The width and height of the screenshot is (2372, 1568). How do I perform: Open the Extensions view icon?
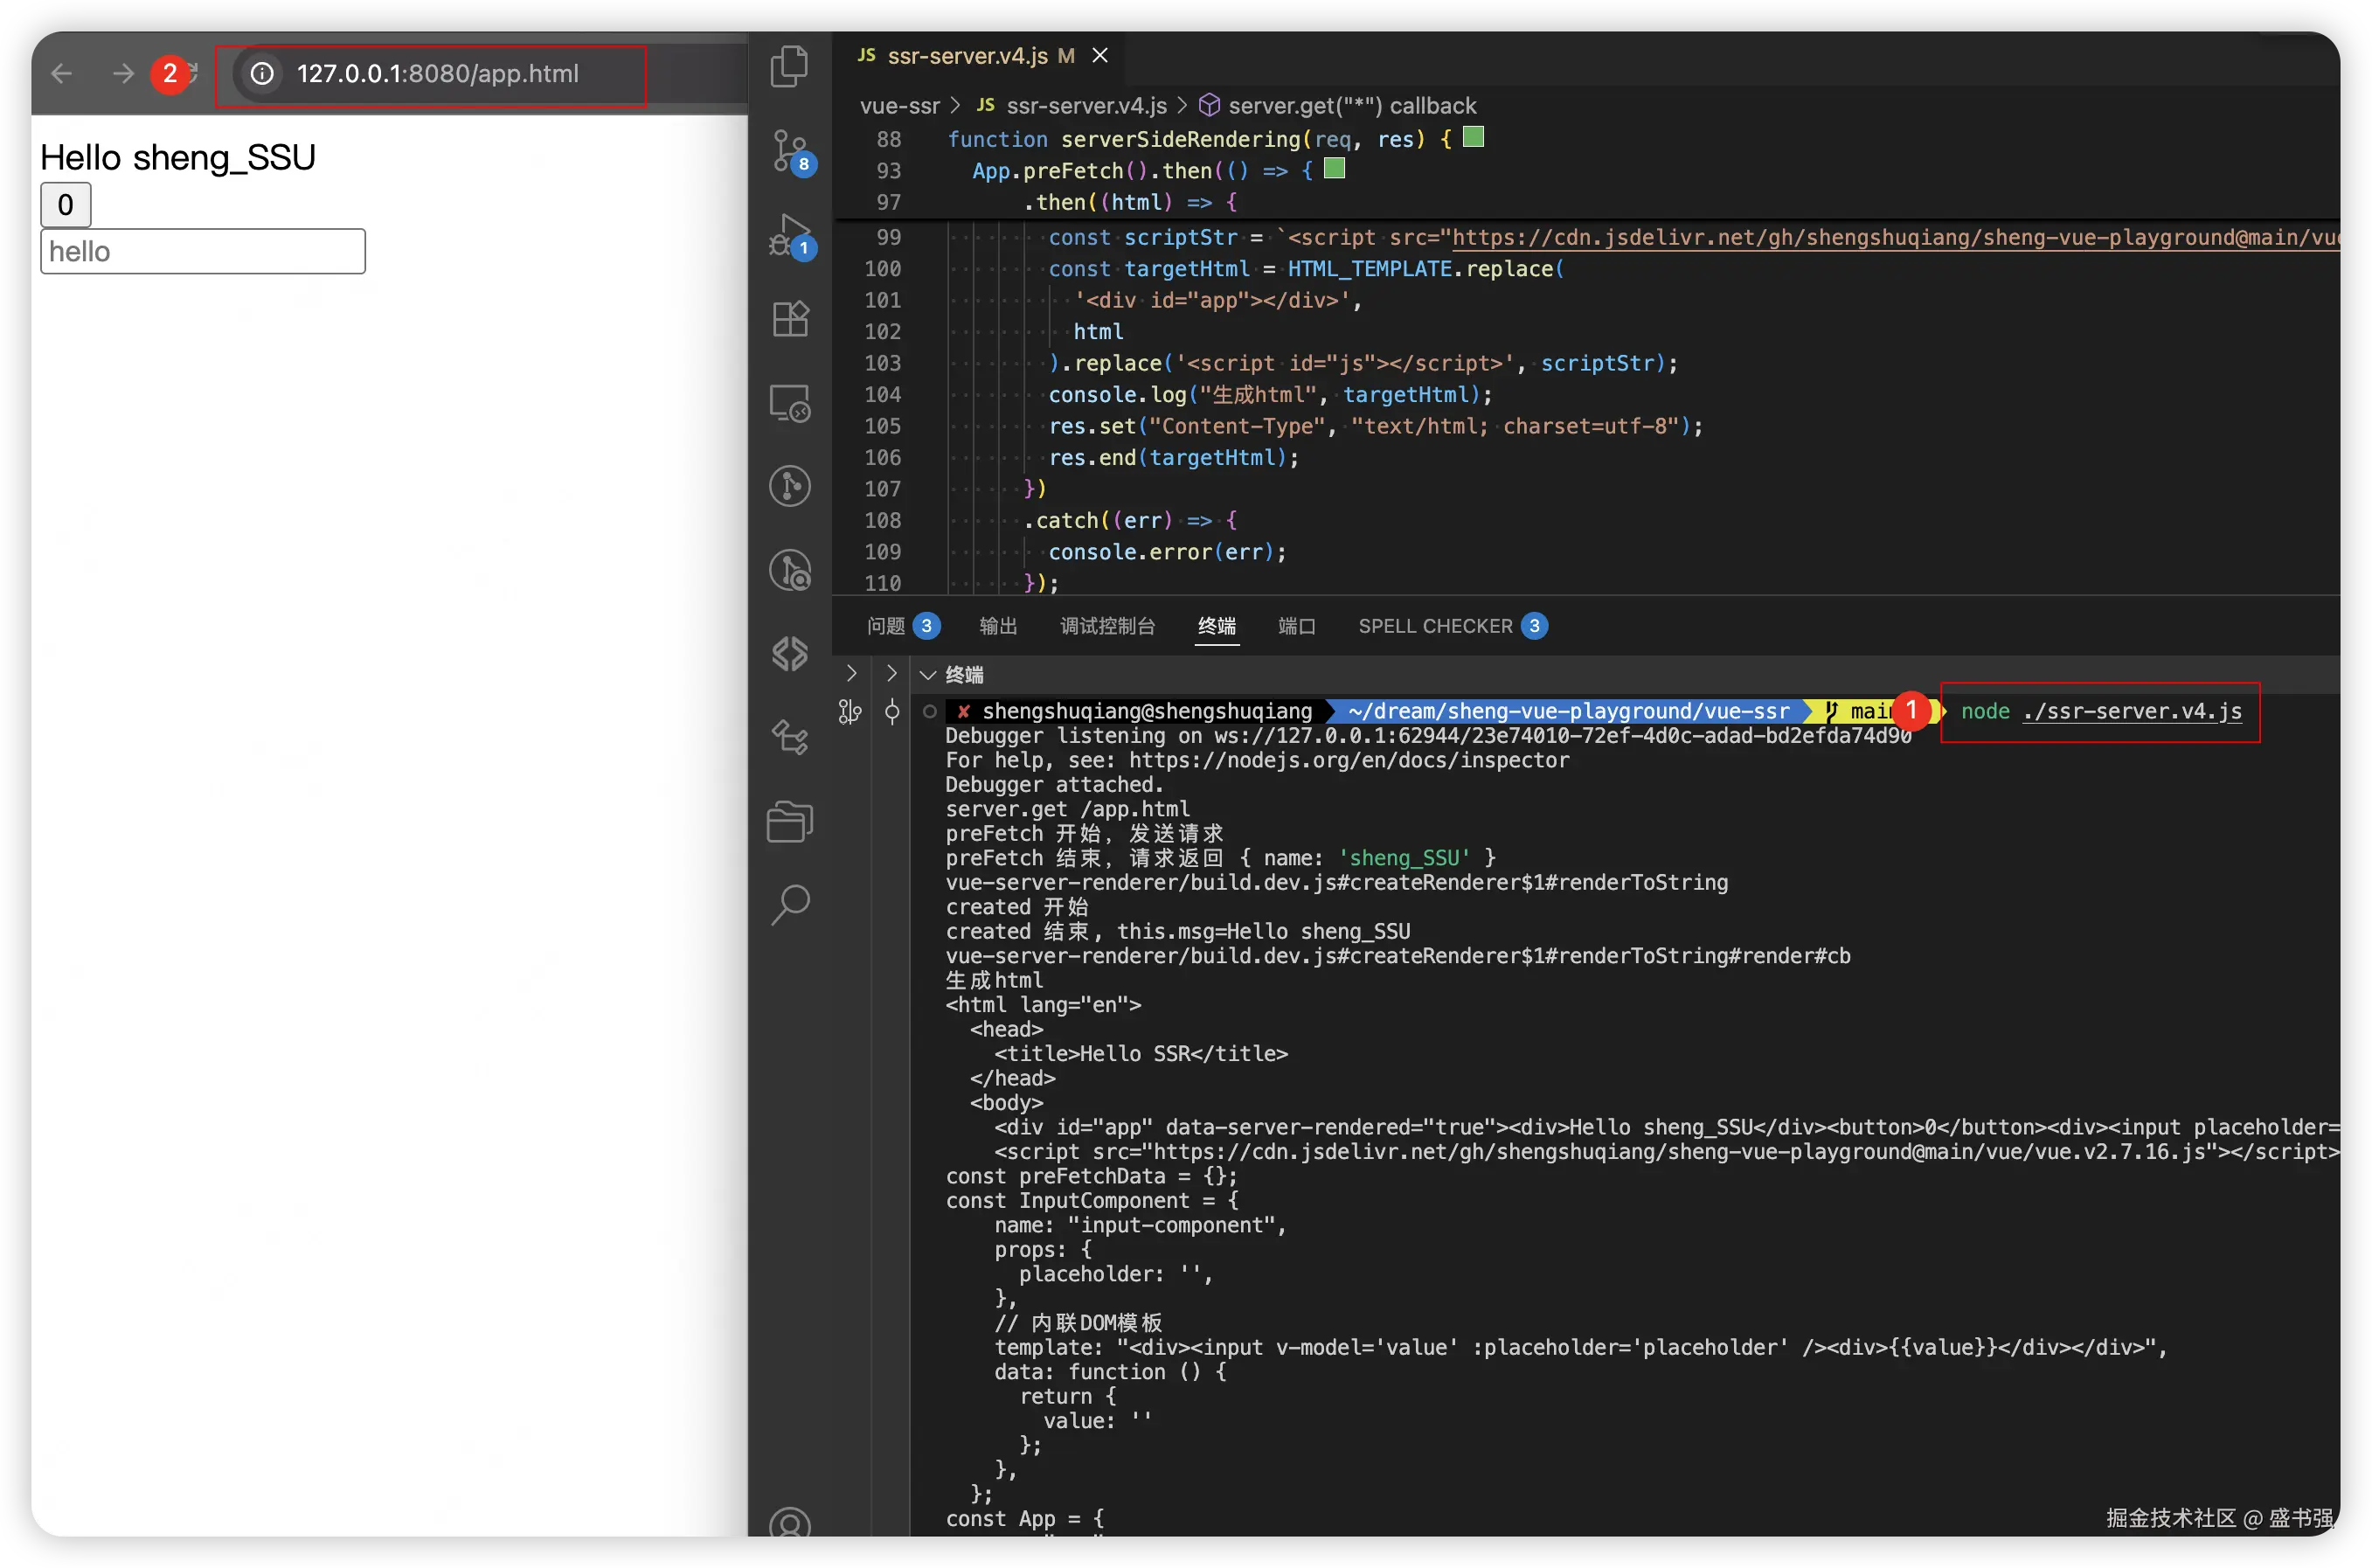point(790,319)
